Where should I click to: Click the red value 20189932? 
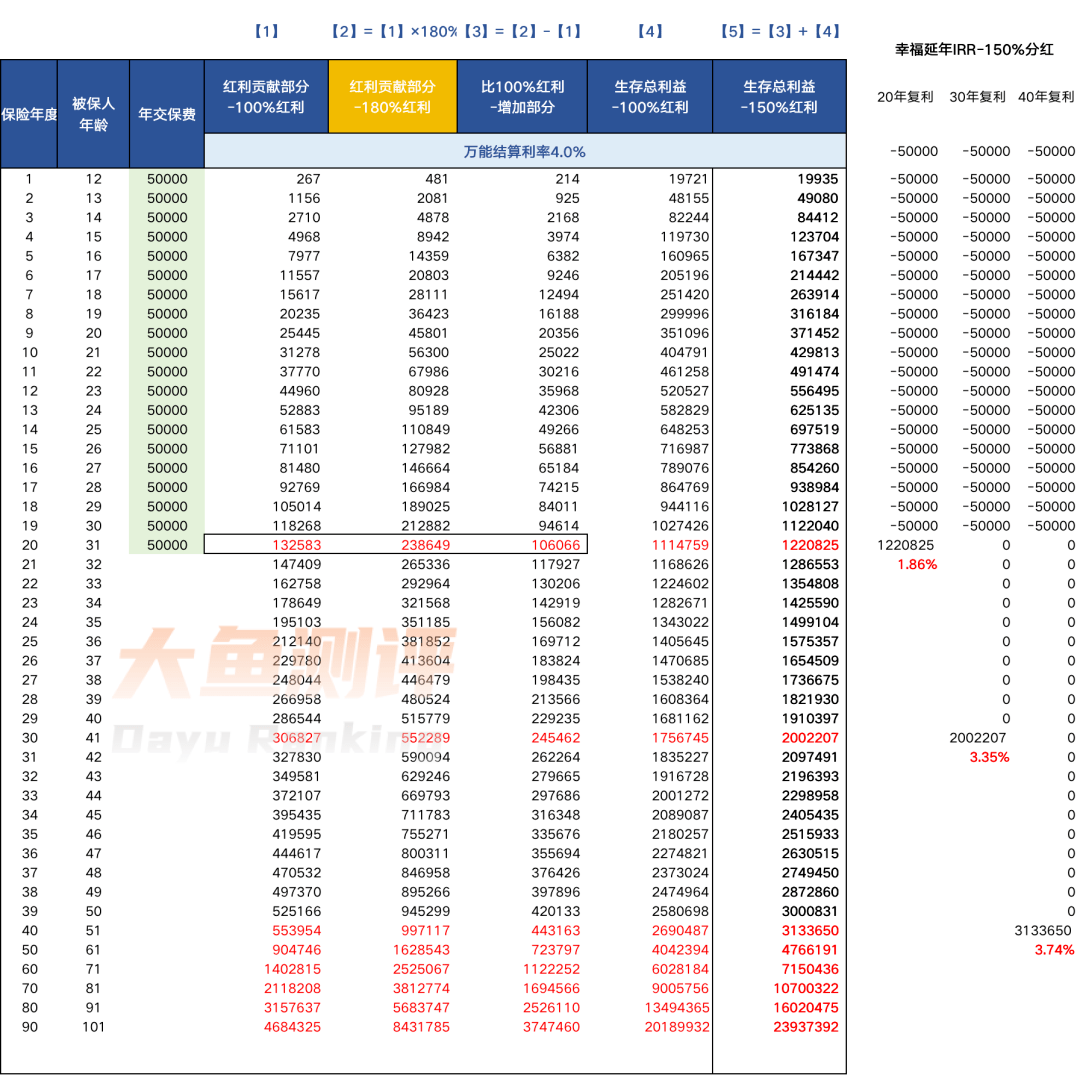pyautogui.click(x=677, y=1027)
